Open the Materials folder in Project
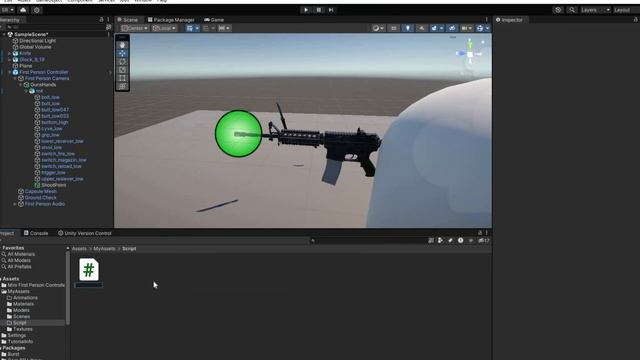Viewport: 640px width, 360px height. click(23, 304)
